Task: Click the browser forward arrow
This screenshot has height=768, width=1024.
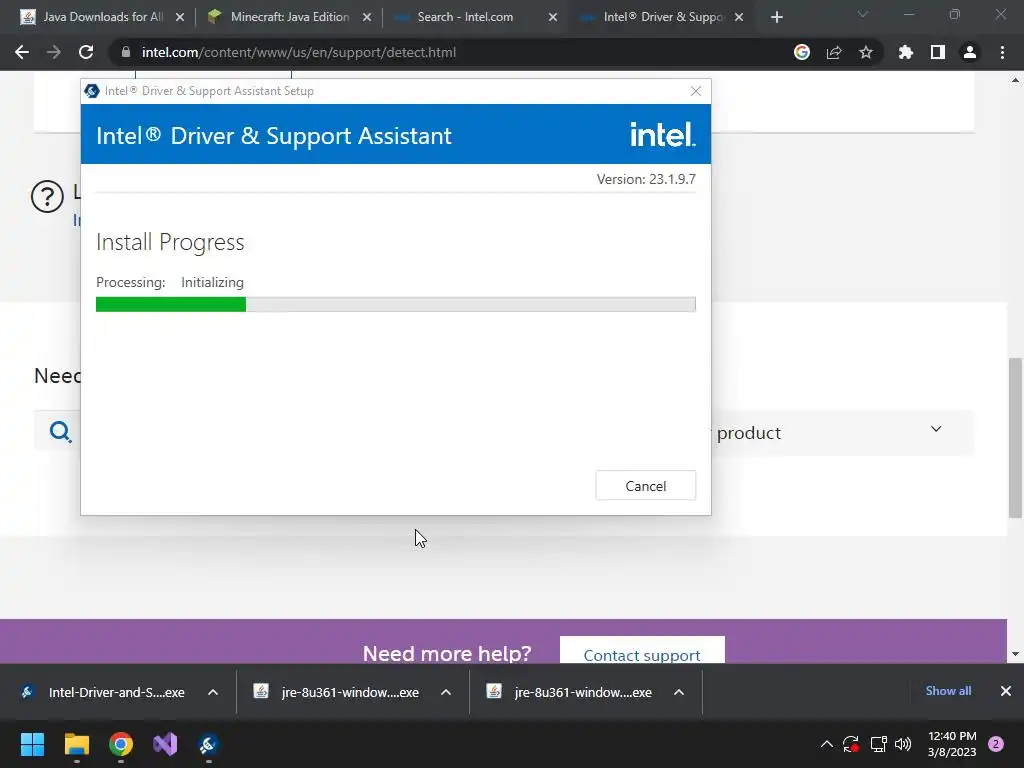Action: pos(54,52)
